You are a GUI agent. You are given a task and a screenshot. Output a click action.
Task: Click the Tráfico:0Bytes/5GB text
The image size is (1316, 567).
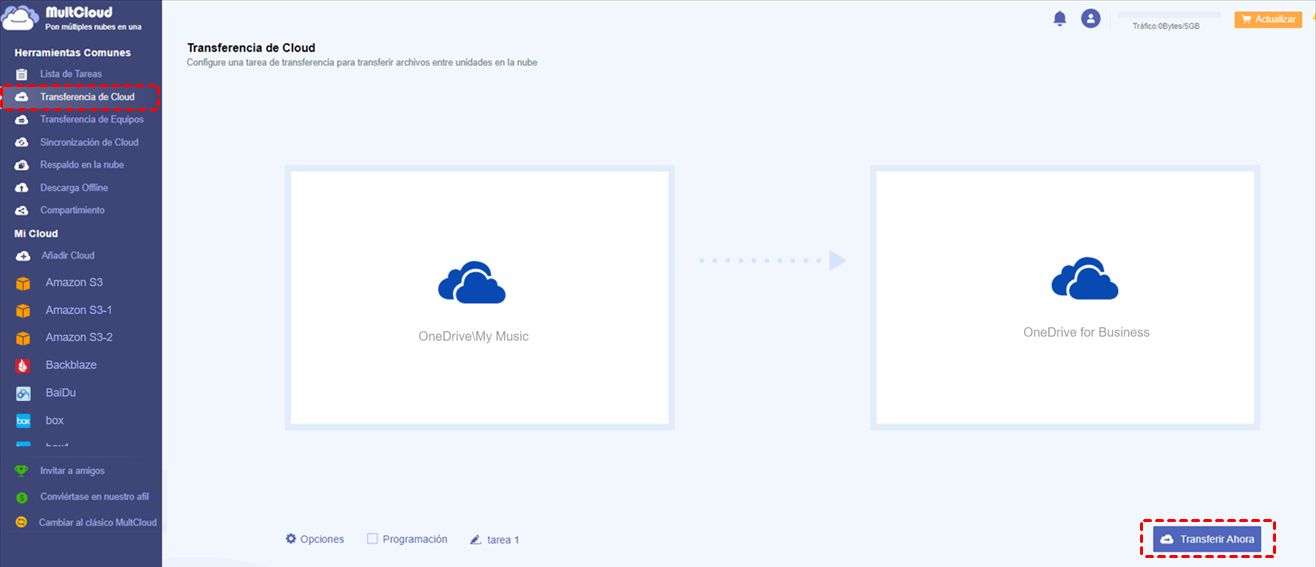[1165, 27]
